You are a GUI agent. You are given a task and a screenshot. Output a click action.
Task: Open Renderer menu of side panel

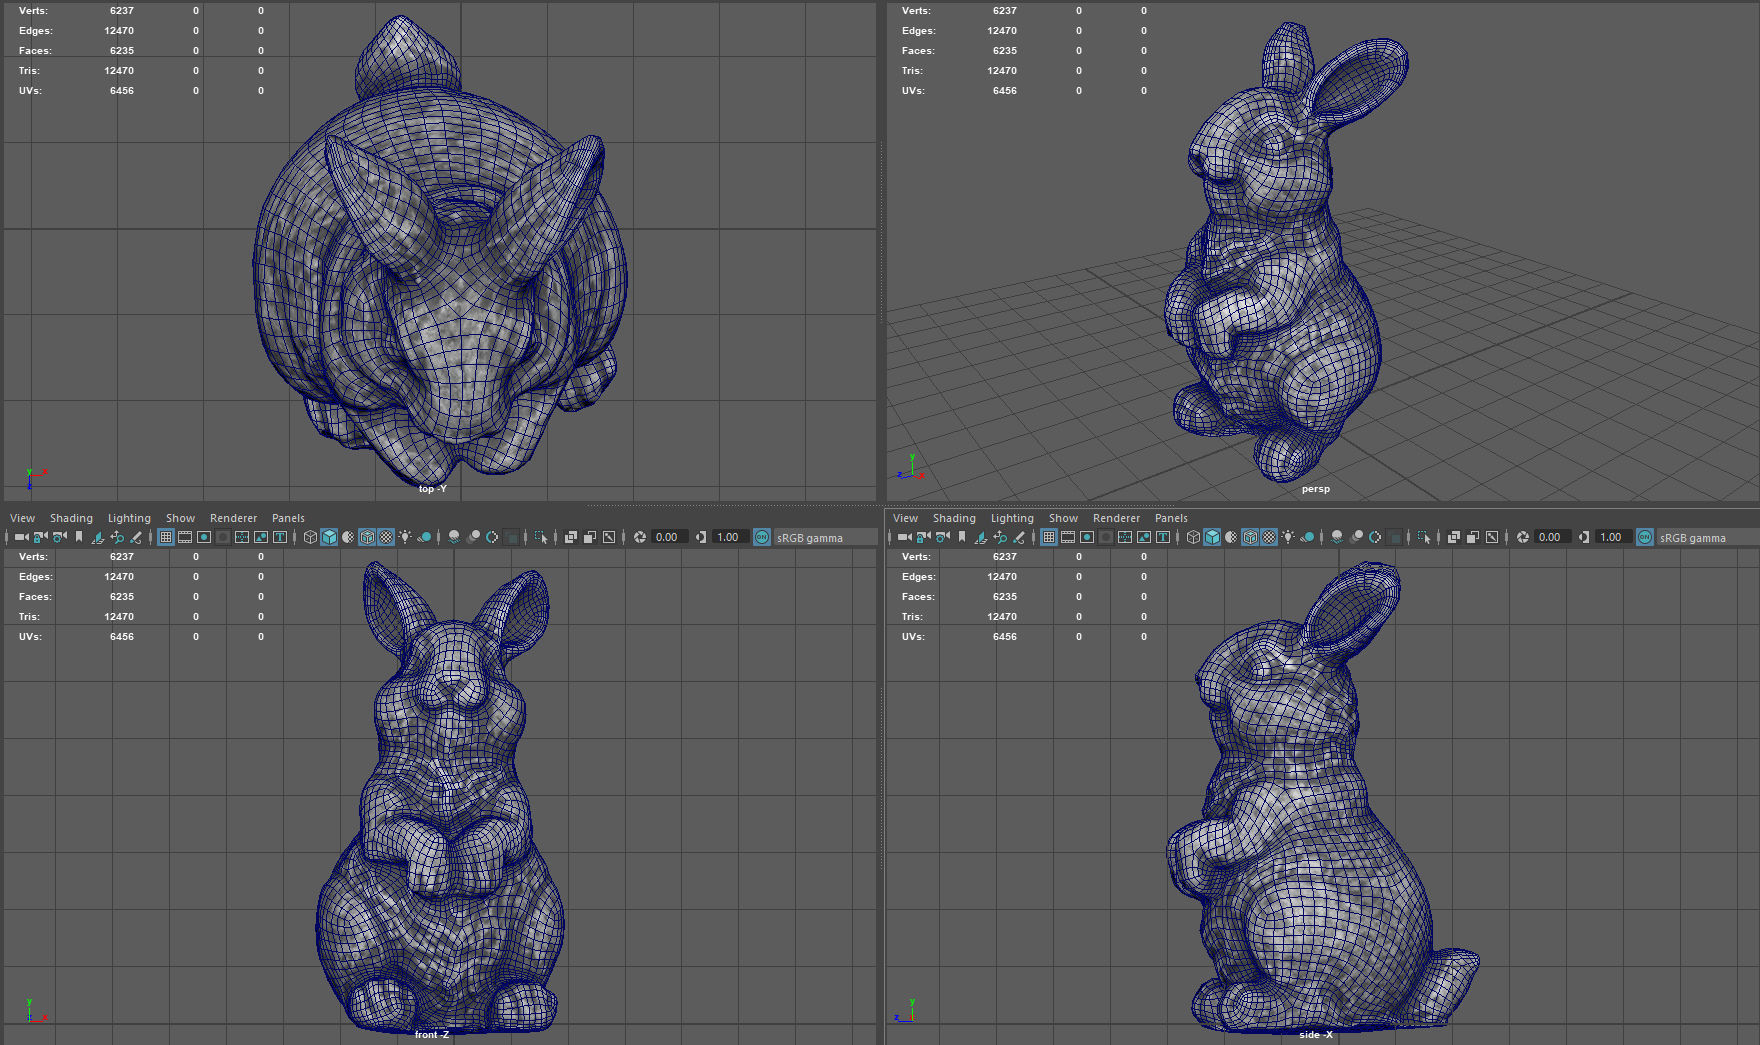point(1116,518)
